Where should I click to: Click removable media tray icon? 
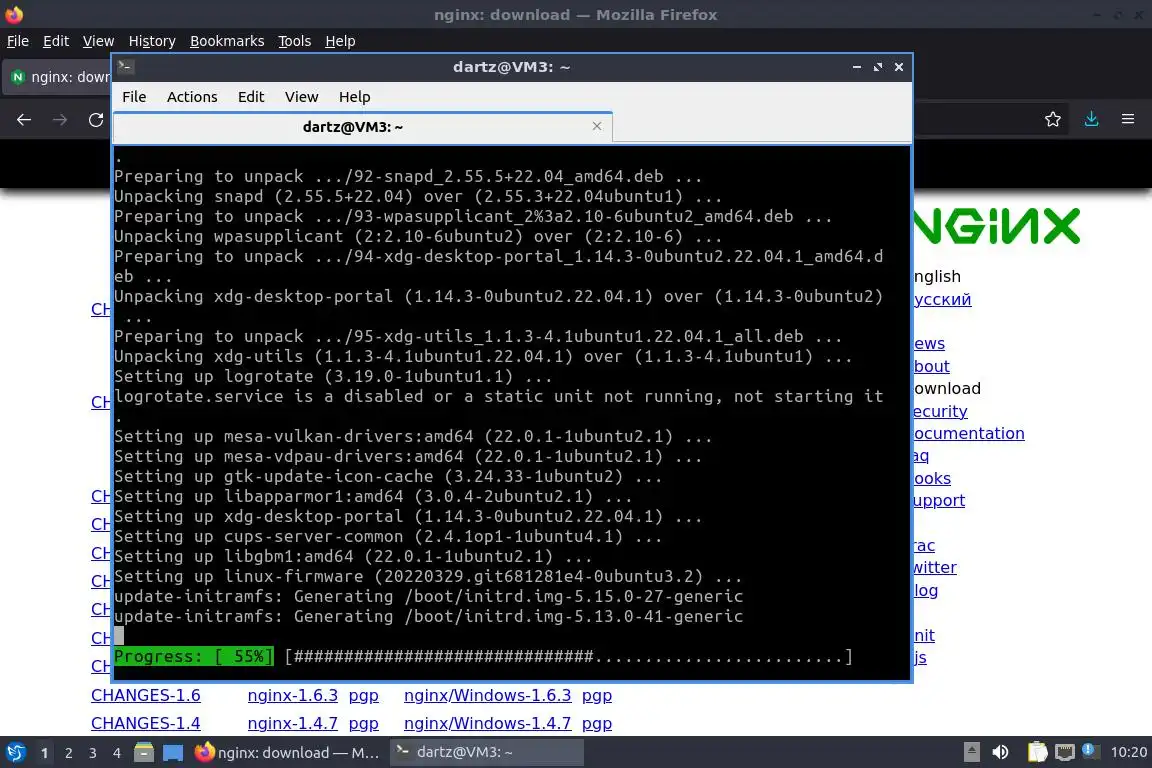pos(971,753)
